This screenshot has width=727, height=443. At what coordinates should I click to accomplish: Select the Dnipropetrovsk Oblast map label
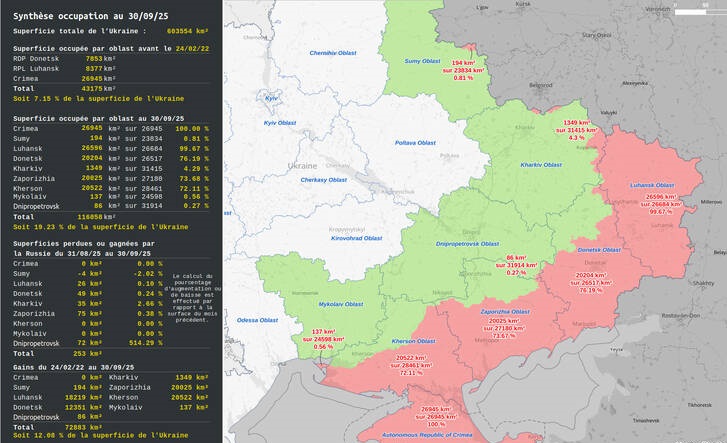pos(465,243)
